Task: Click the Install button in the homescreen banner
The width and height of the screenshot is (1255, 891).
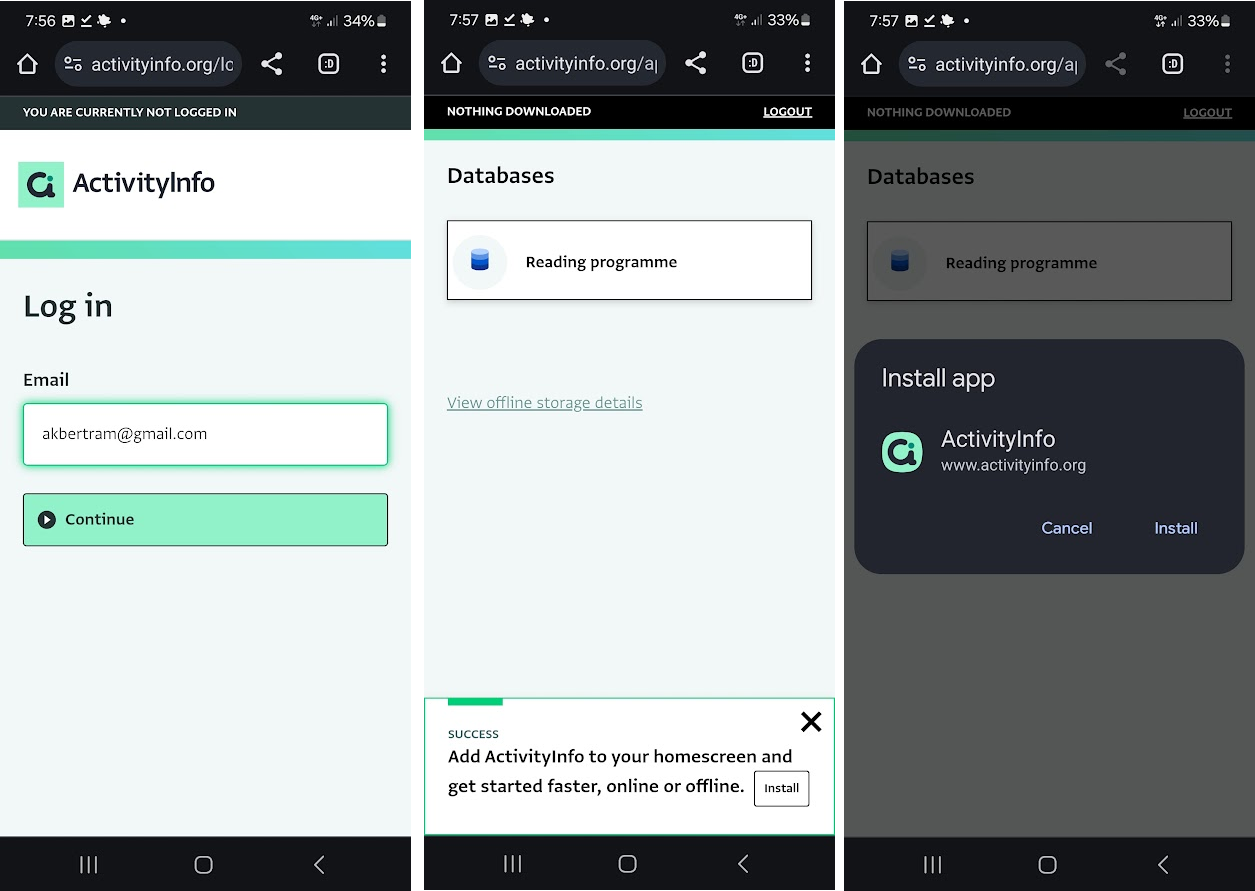Action: click(781, 788)
